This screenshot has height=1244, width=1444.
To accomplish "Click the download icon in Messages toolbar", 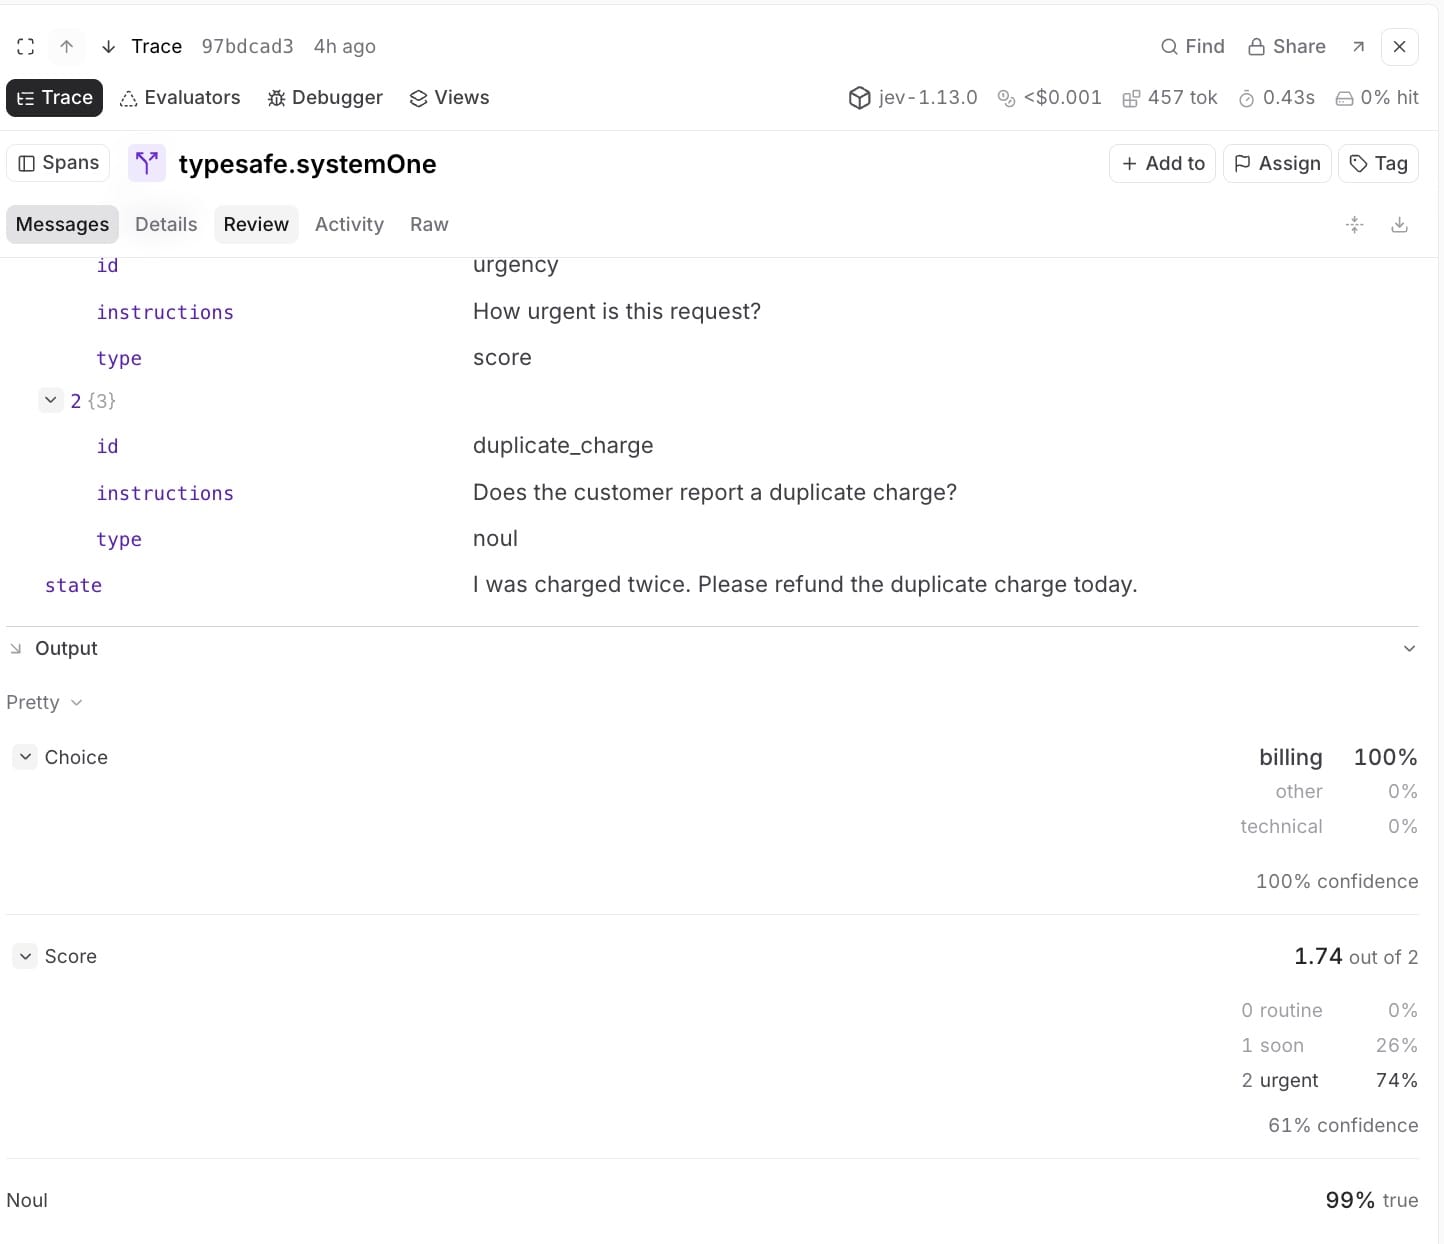I will [1399, 225].
